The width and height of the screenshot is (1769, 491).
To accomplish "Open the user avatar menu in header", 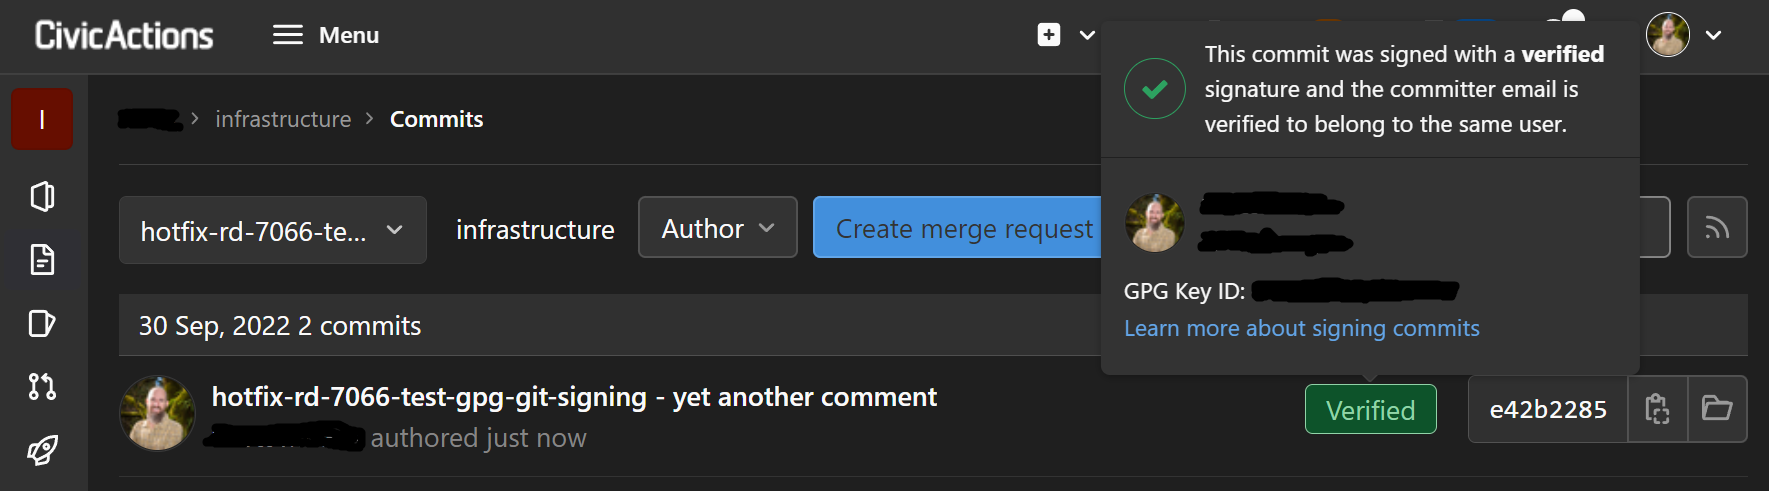I will pos(1684,35).
